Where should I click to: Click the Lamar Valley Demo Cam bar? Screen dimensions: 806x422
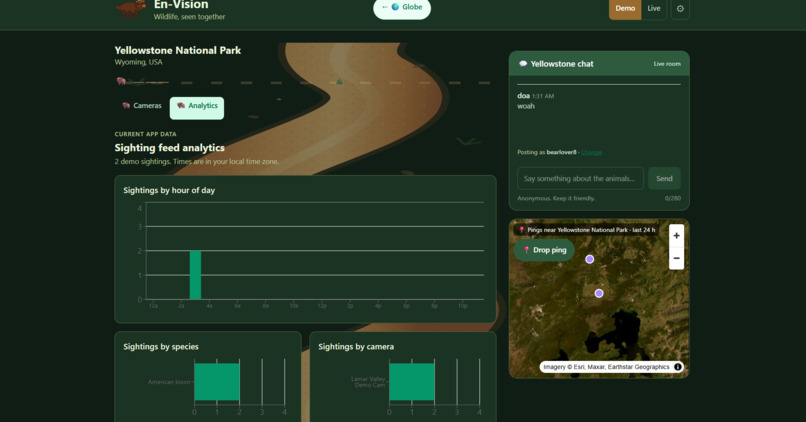412,382
